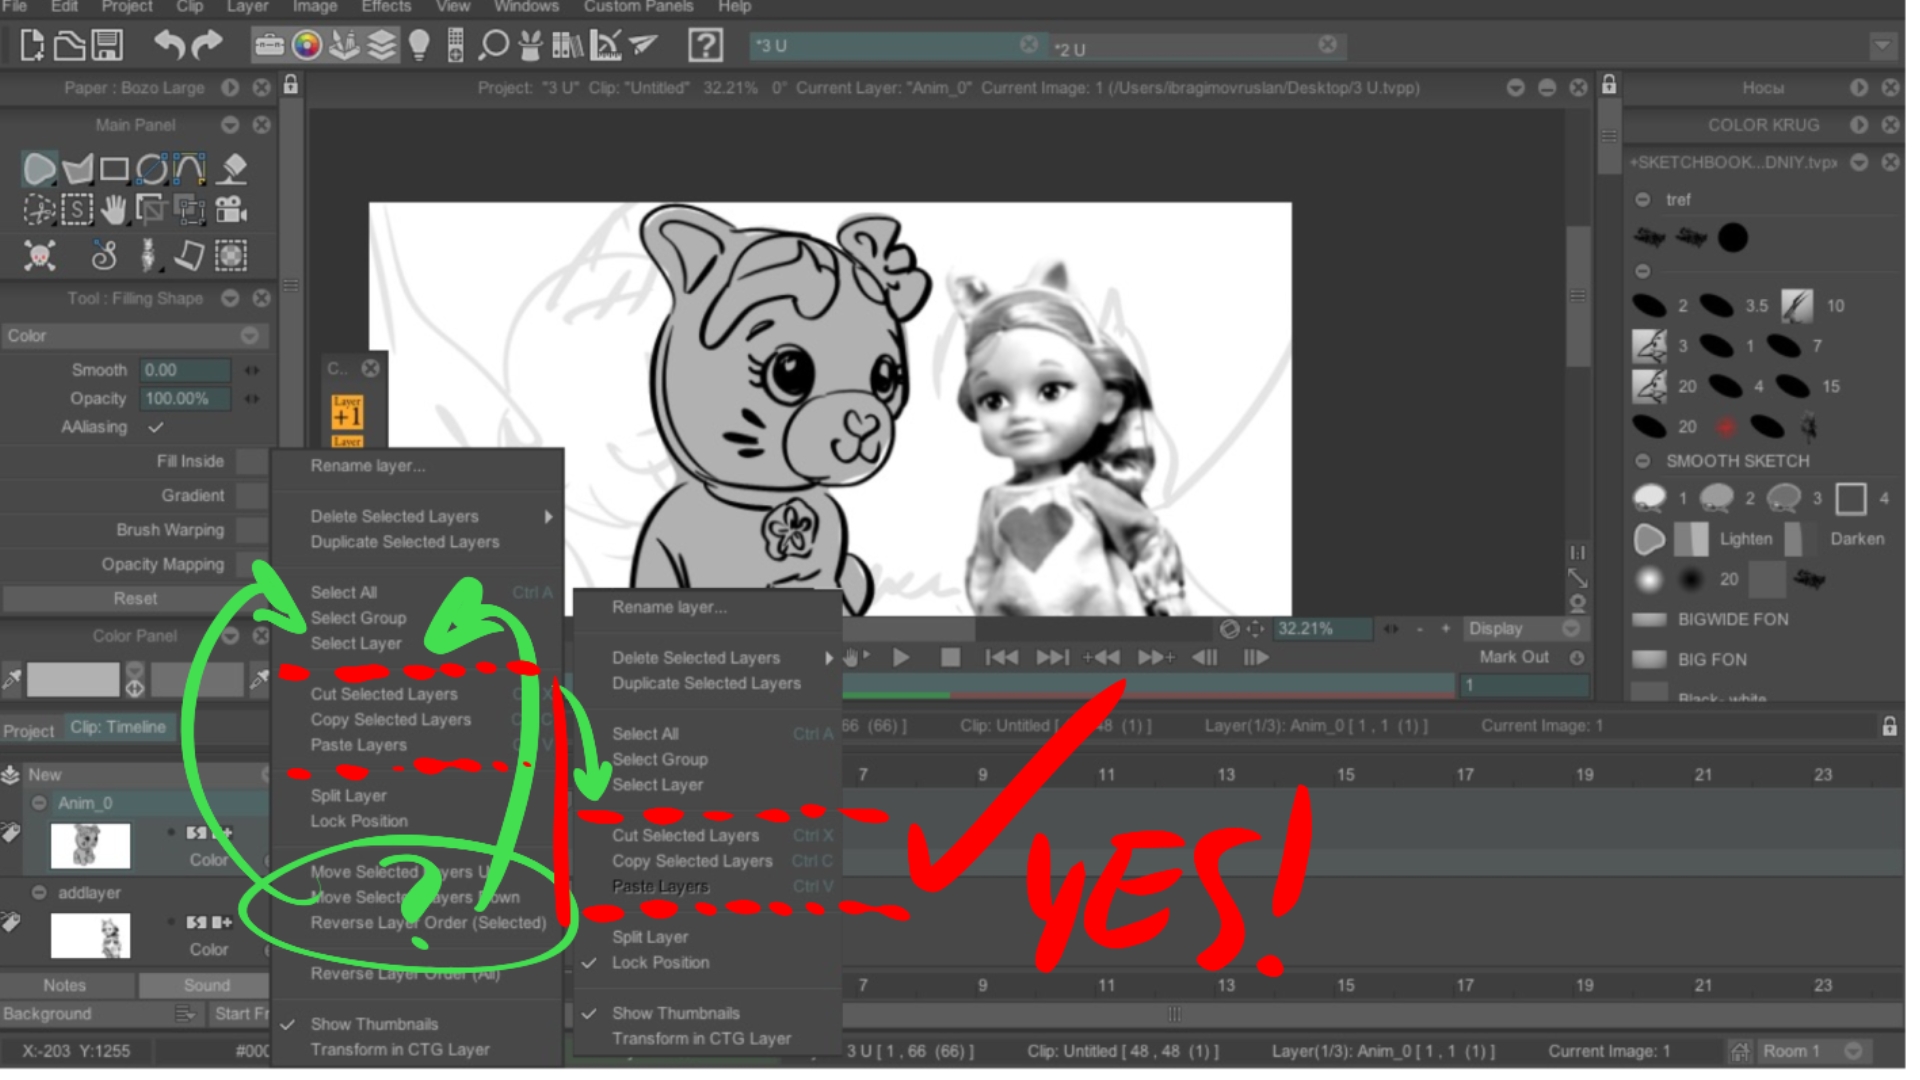Open help with the question mark icon

coord(706,45)
